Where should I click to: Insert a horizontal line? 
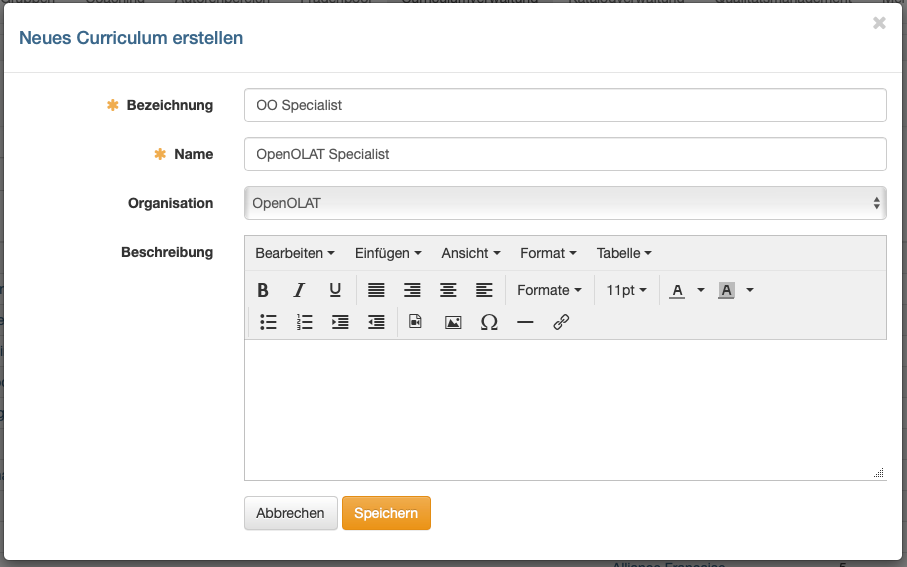click(525, 322)
